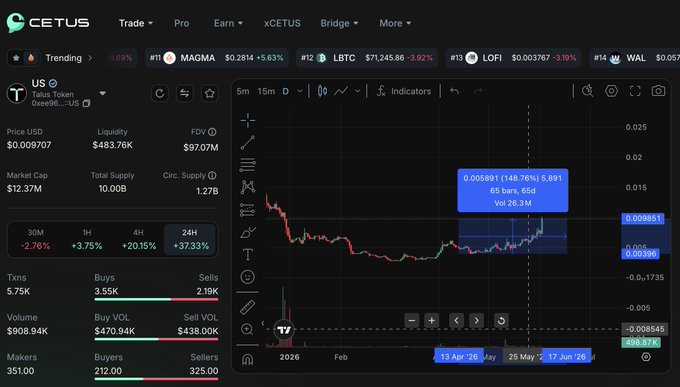Viewport: 680px width, 387px height.
Task: Take a chart snapshot
Action: [658, 91]
